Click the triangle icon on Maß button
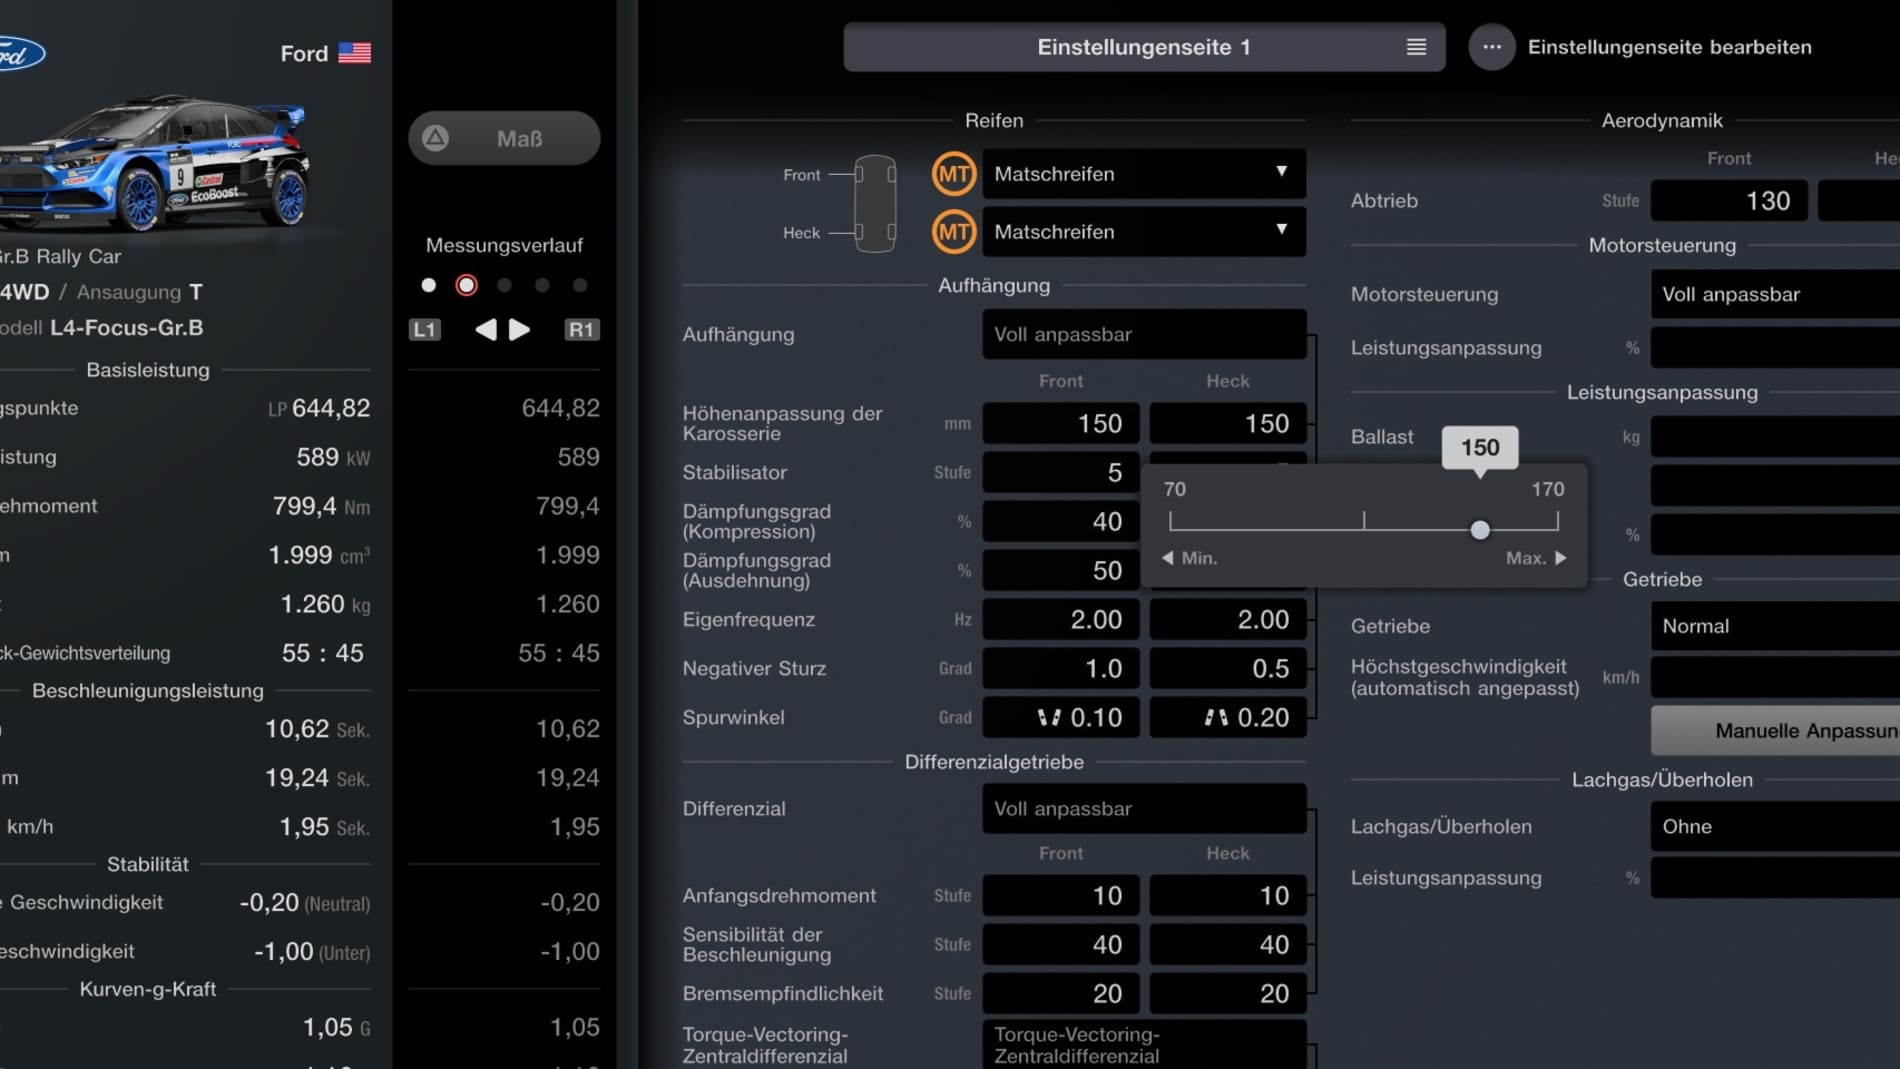 click(435, 138)
